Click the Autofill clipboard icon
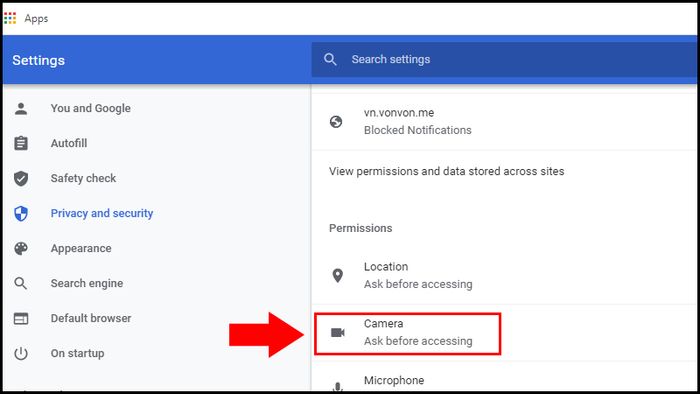The image size is (700, 394). [21, 143]
